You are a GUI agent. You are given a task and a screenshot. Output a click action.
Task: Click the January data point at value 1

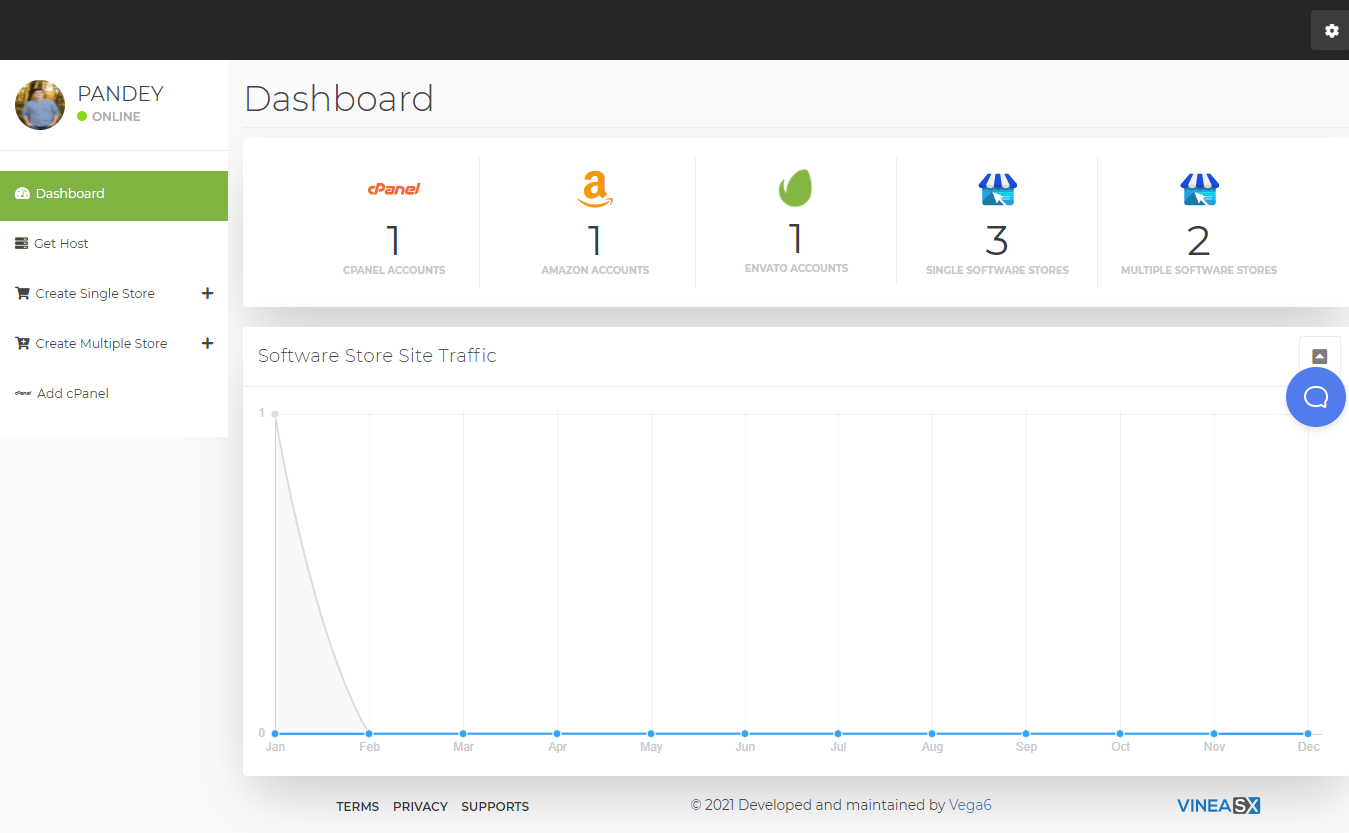click(275, 414)
